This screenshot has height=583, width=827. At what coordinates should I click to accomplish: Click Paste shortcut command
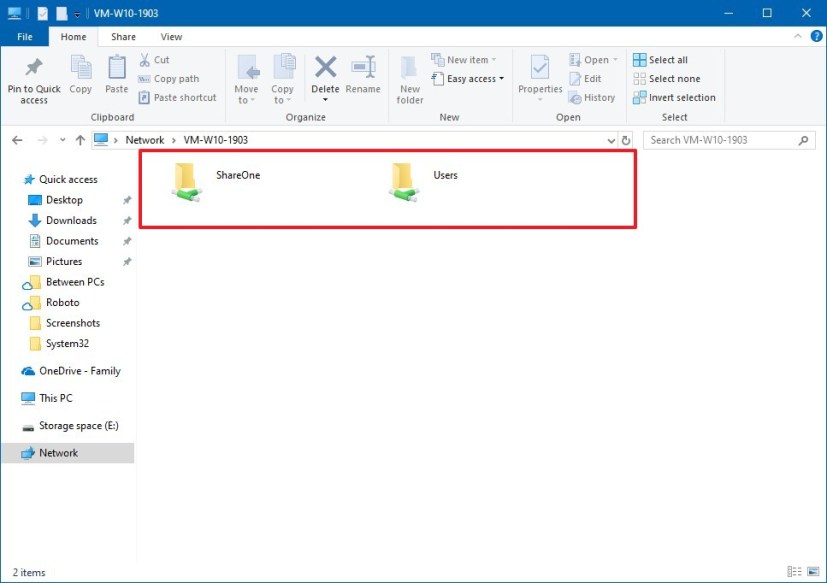177,98
